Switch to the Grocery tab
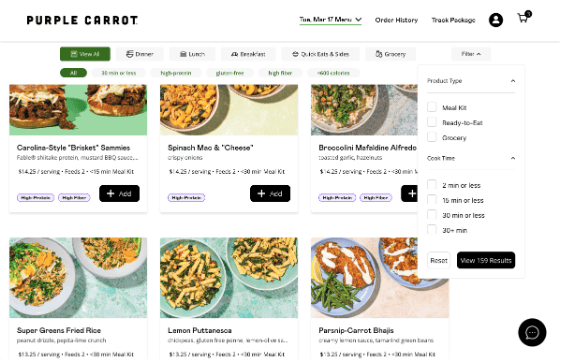Viewport: 562px width, 362px height. click(x=391, y=54)
